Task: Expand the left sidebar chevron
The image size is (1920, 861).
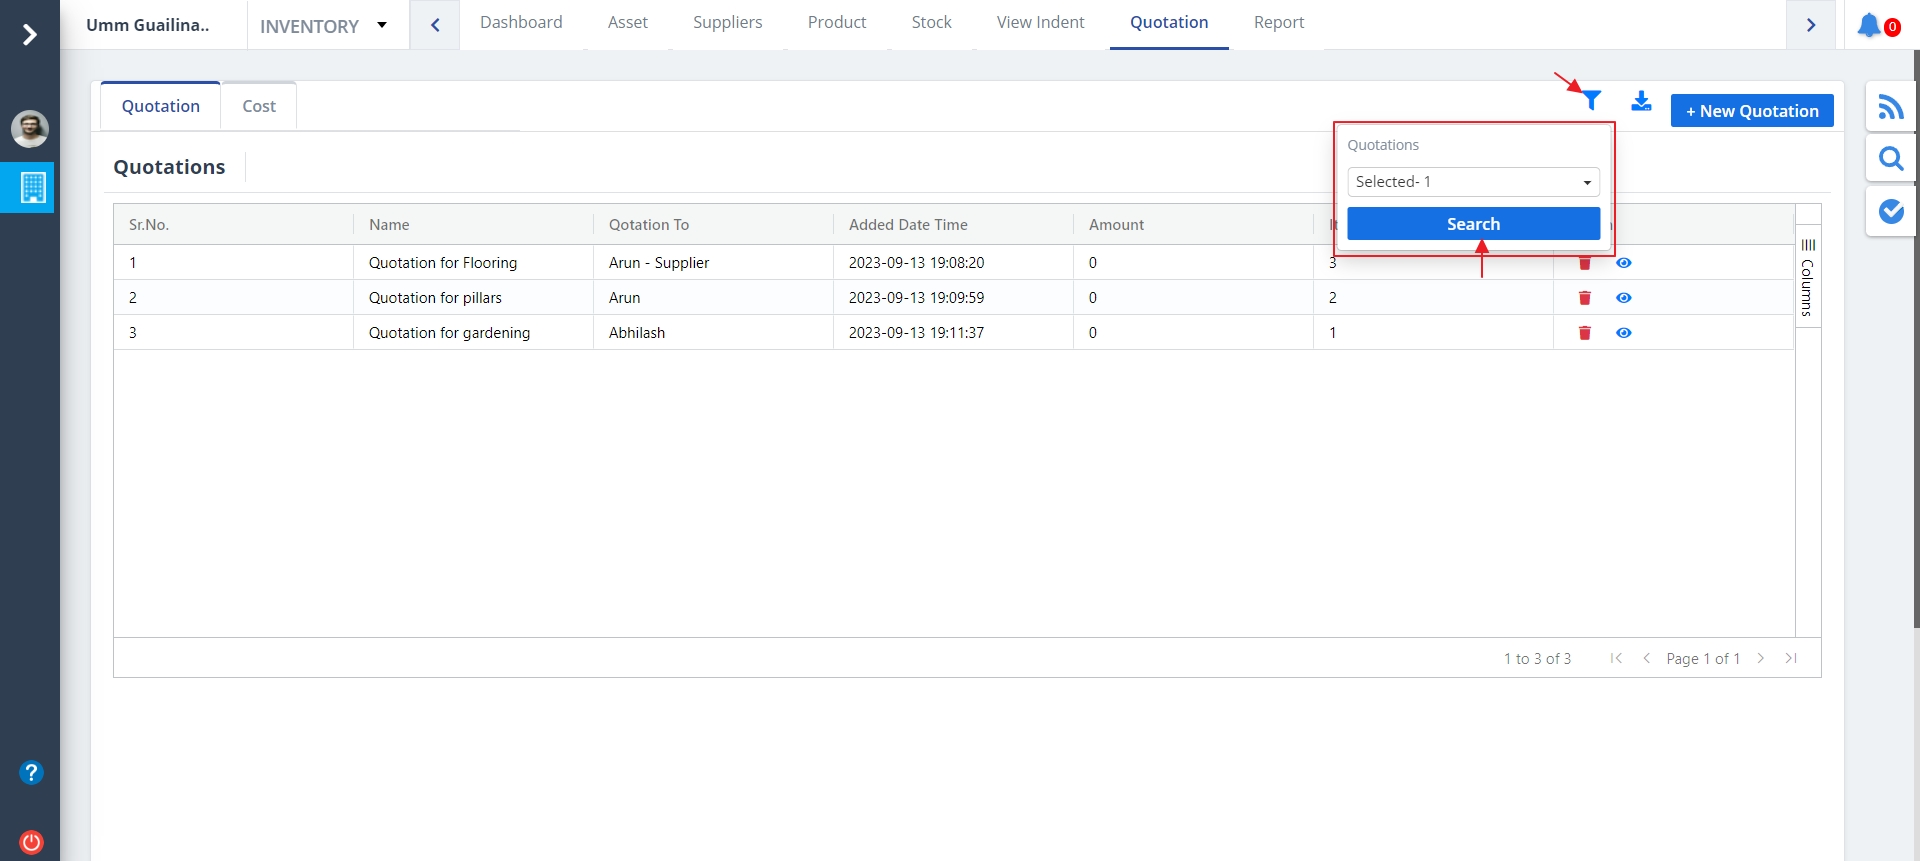Action: 30,35
